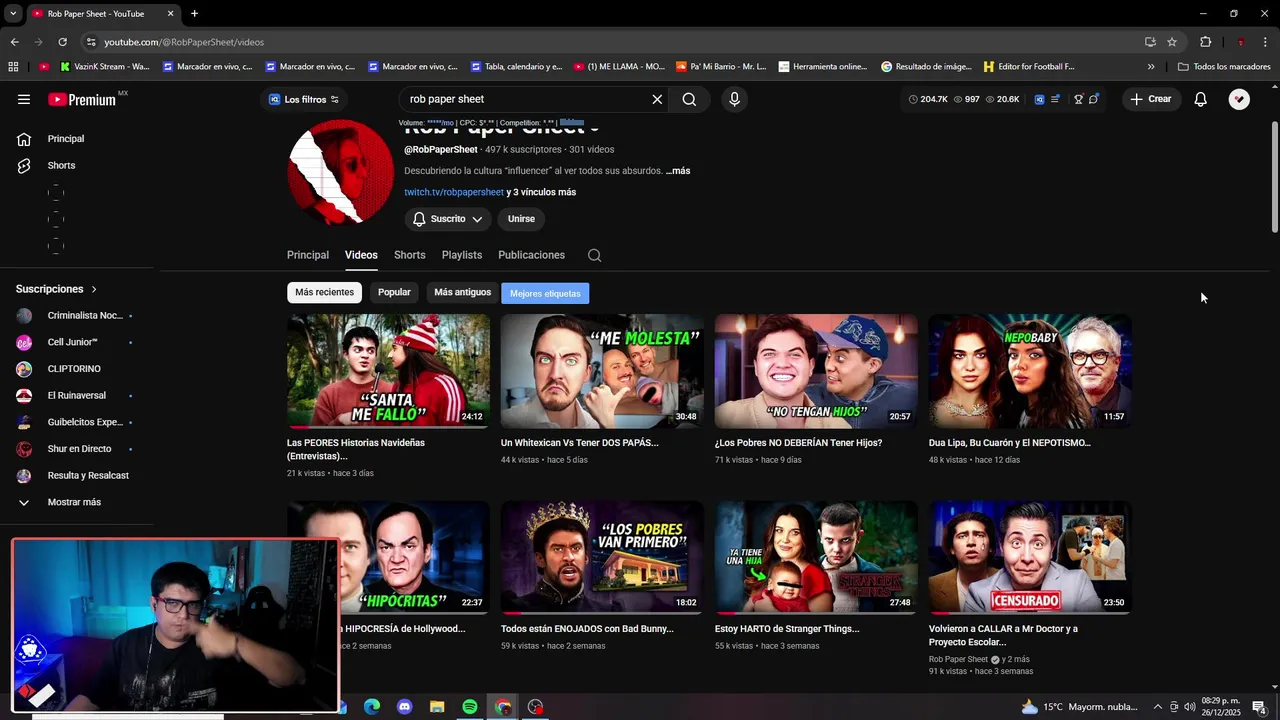Open File Explorer from the taskbar

[437, 707]
